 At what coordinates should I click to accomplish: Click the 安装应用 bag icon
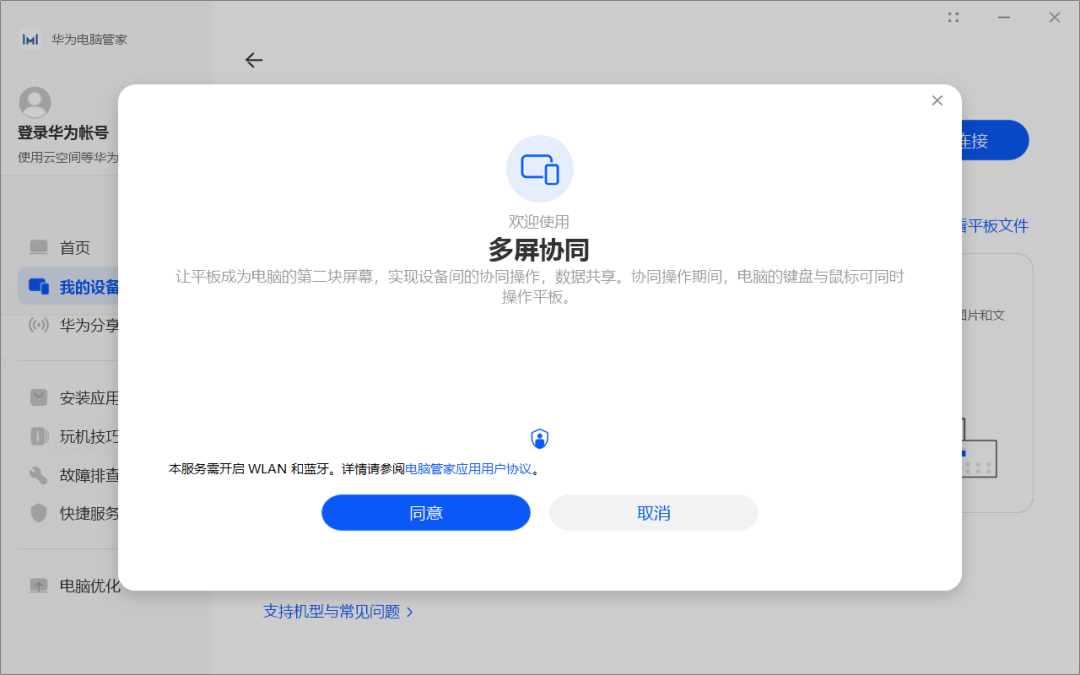(39, 397)
